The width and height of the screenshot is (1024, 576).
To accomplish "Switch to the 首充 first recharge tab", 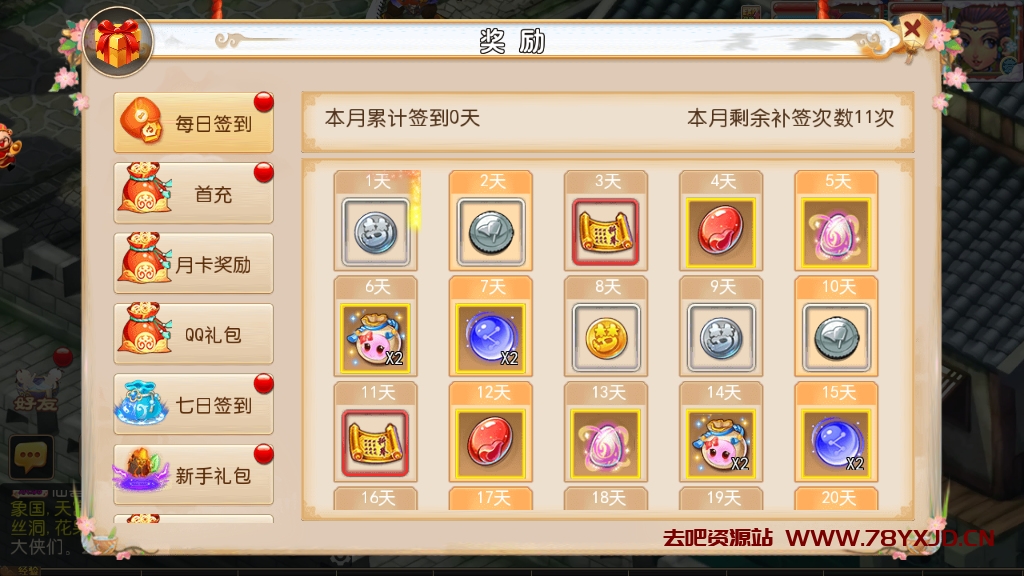I will coord(193,193).
